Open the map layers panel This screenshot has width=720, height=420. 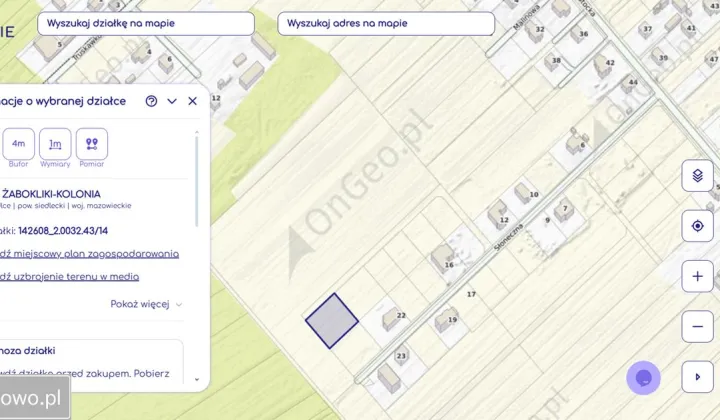click(697, 177)
